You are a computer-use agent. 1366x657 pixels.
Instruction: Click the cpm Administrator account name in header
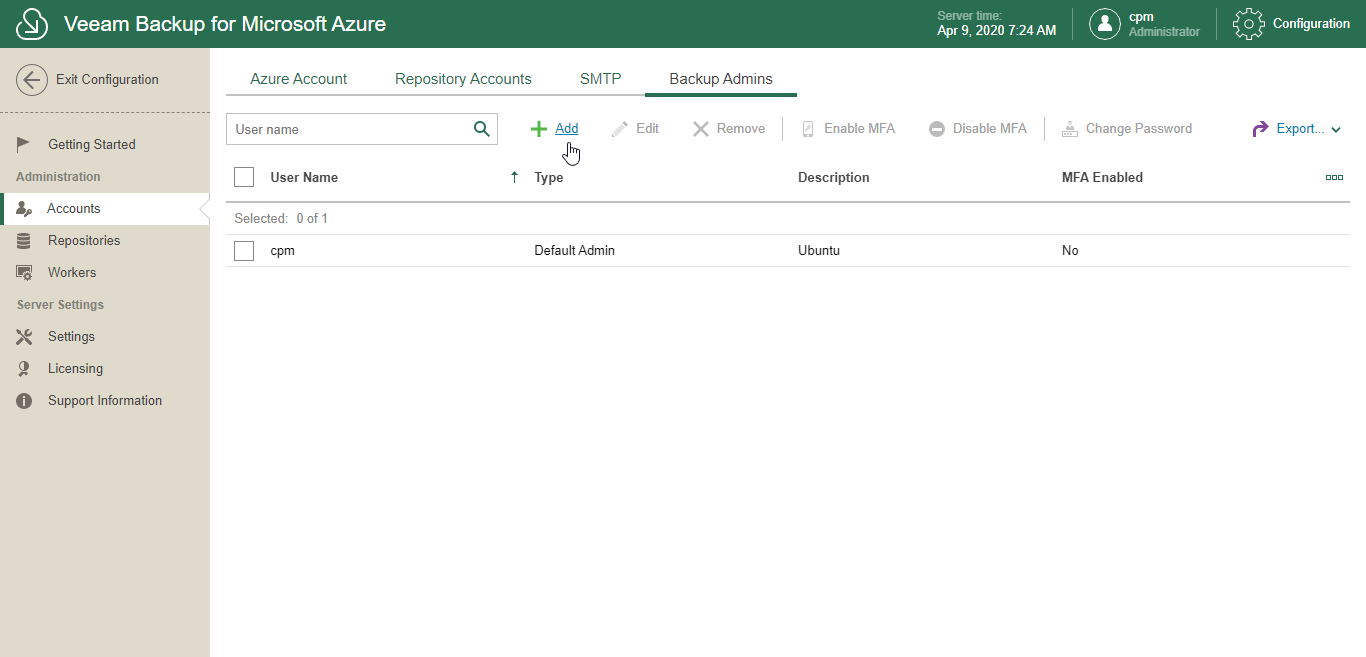click(x=1164, y=24)
